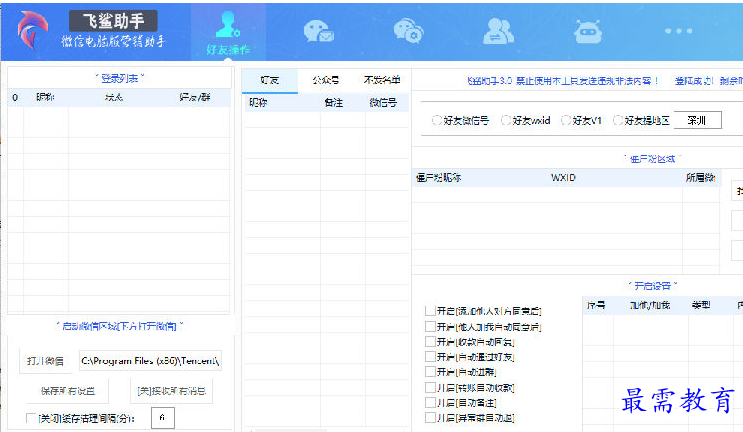Click the 类型 column header
The height and width of the screenshot is (432, 743).
[701, 305]
